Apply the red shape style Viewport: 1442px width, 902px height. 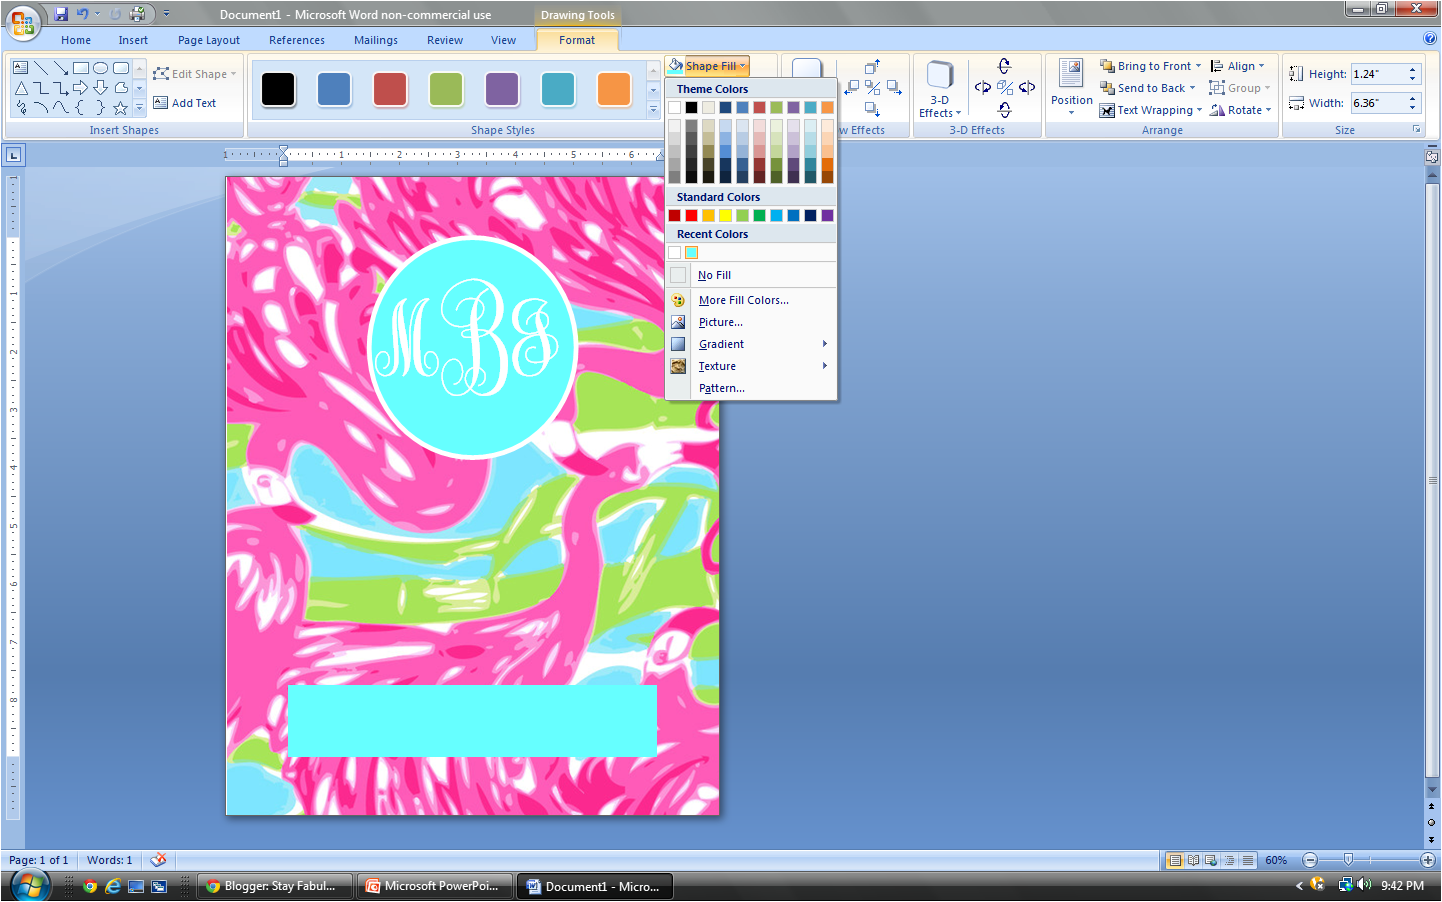390,89
